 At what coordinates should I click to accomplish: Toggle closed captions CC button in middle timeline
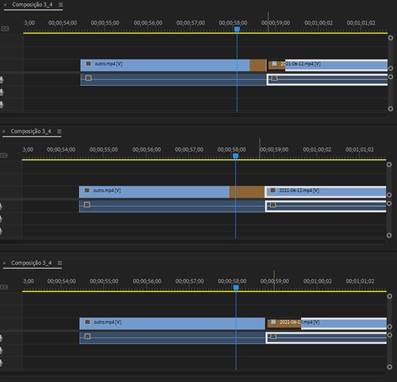tap(4, 155)
